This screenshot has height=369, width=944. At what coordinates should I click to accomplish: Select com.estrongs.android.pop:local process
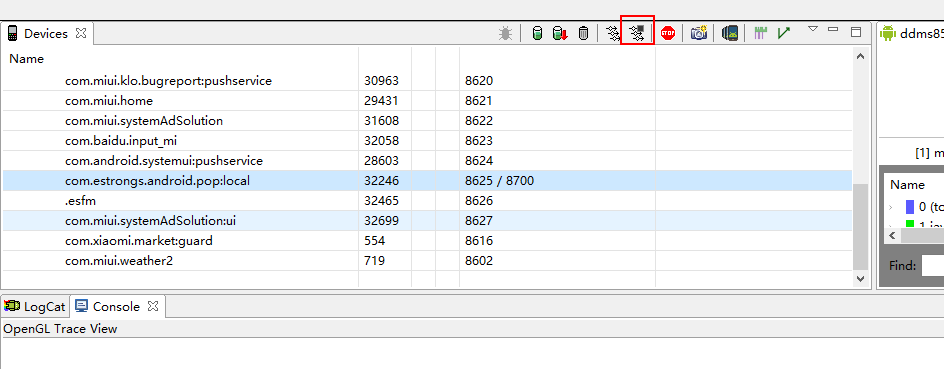pos(157,180)
